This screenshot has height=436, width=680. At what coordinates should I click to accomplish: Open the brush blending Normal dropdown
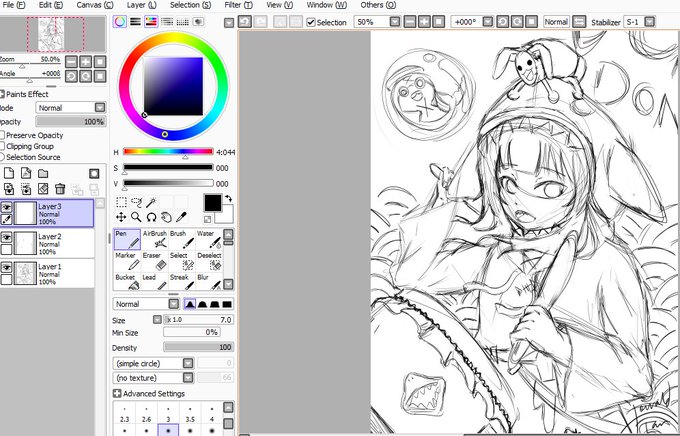[x=174, y=304]
